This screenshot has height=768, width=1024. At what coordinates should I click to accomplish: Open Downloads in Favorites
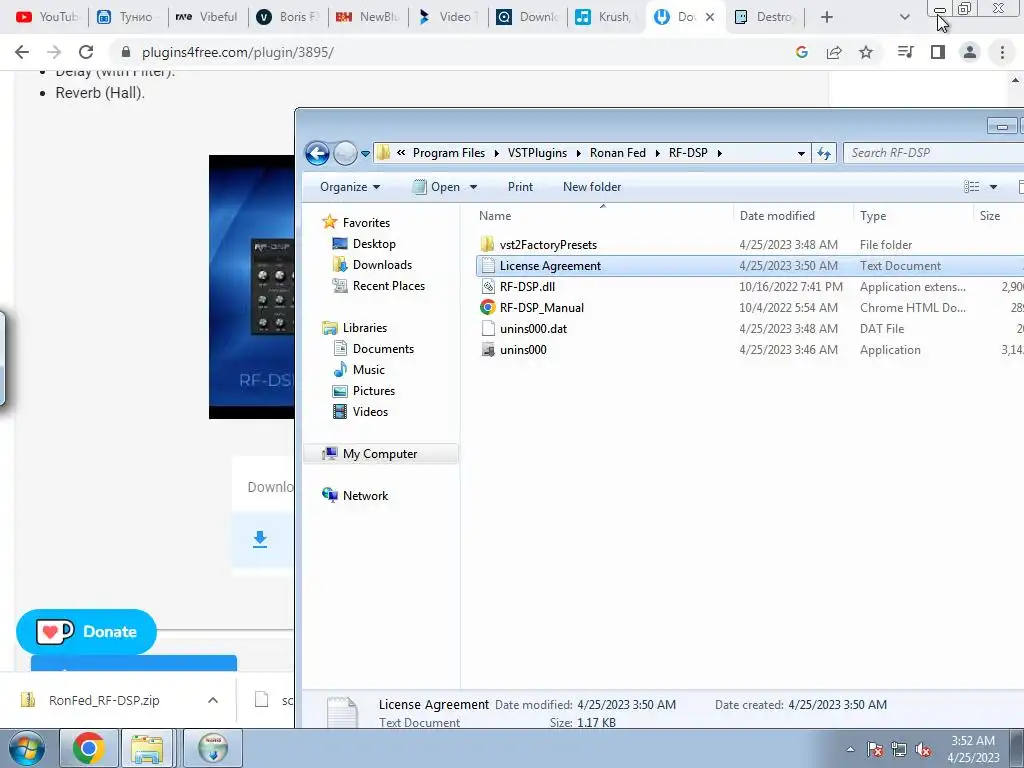pos(382,264)
